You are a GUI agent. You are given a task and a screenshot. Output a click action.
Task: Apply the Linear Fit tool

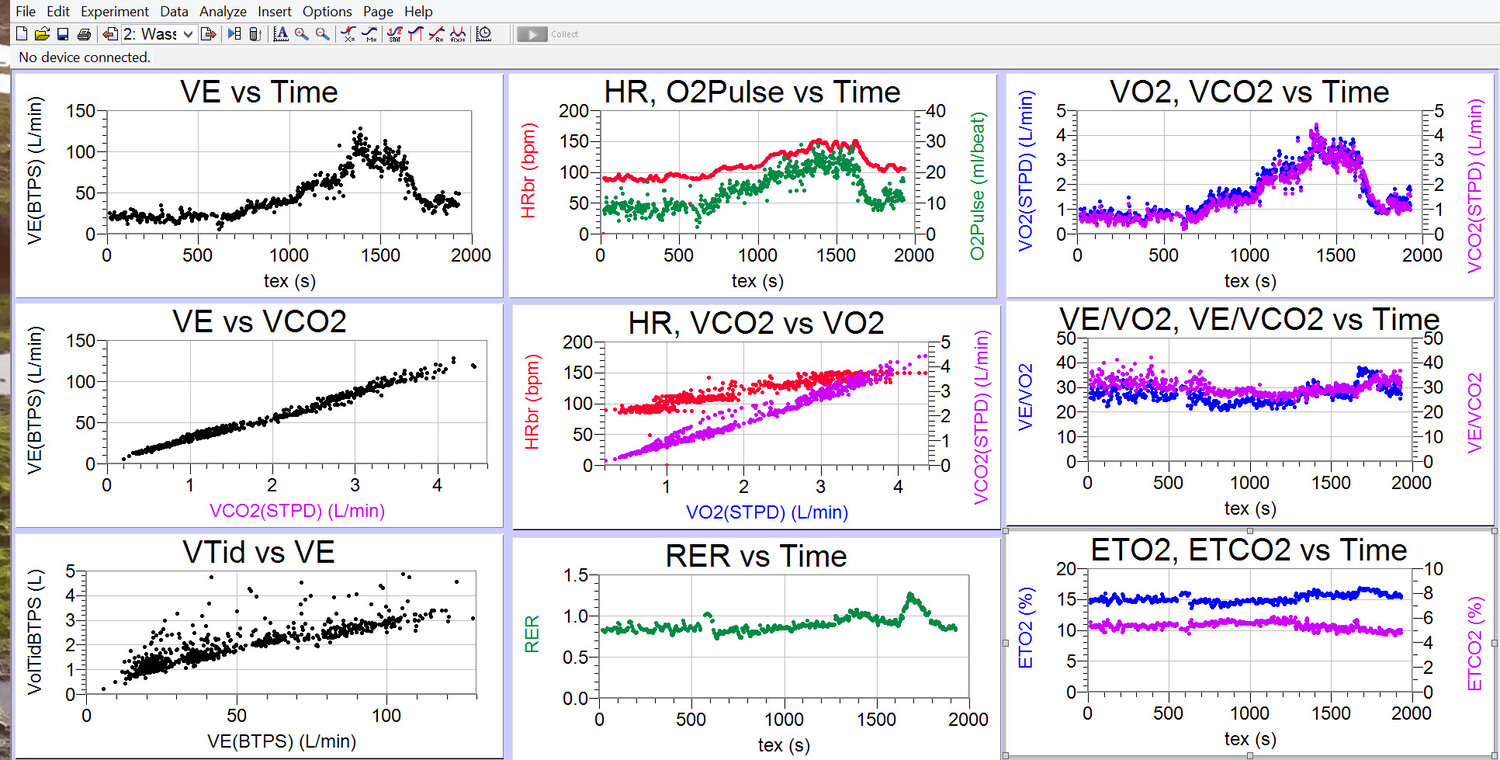point(436,34)
